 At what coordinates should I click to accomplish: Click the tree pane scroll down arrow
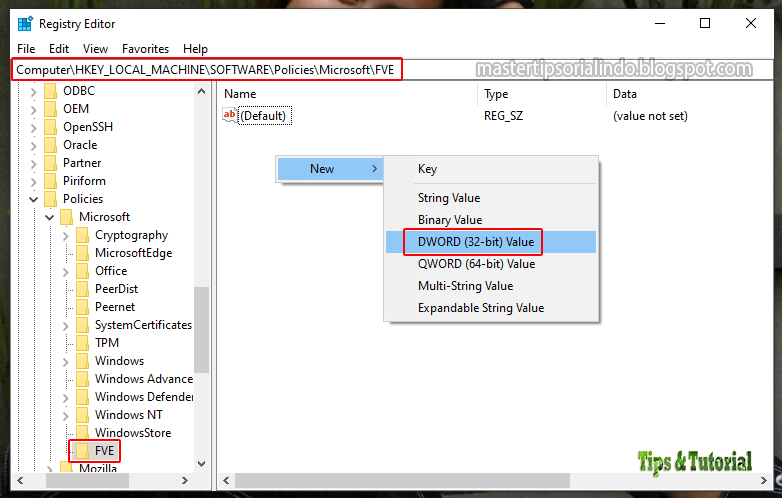point(201,464)
